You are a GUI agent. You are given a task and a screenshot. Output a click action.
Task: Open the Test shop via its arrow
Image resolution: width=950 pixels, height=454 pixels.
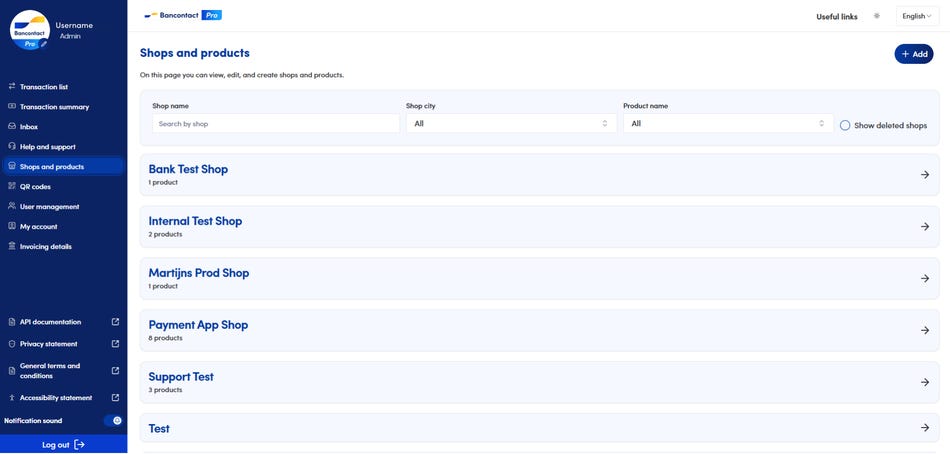click(x=925, y=428)
